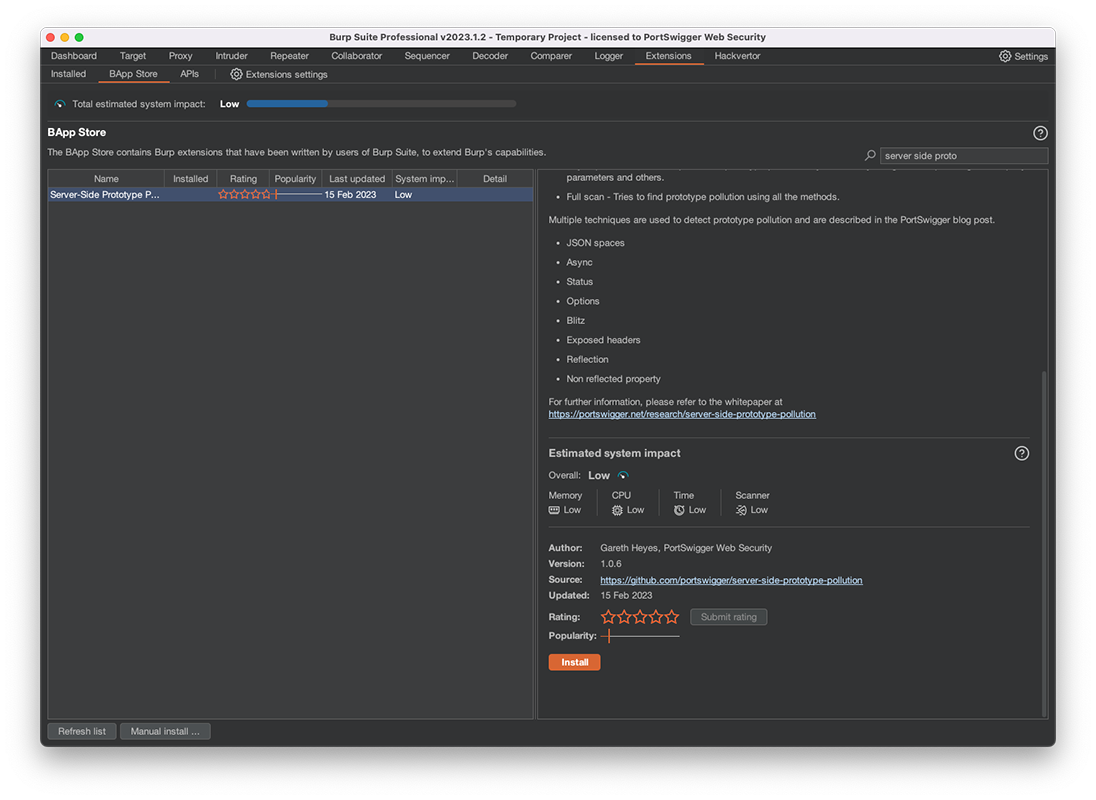Click the popularity bar in the table row
Screen dimensions: 1096x800
click(297, 194)
